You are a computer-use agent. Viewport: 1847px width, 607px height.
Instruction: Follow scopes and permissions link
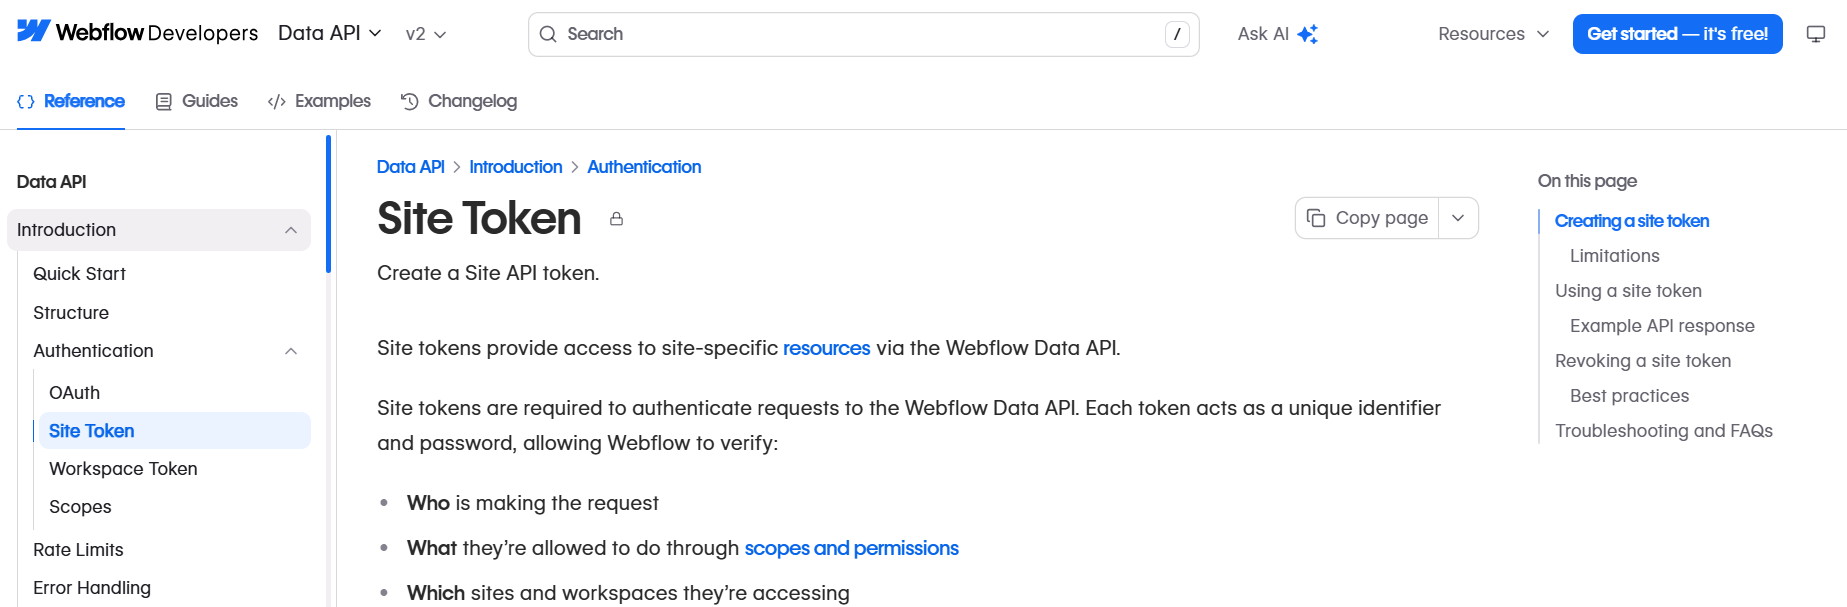pyautogui.click(x=851, y=548)
